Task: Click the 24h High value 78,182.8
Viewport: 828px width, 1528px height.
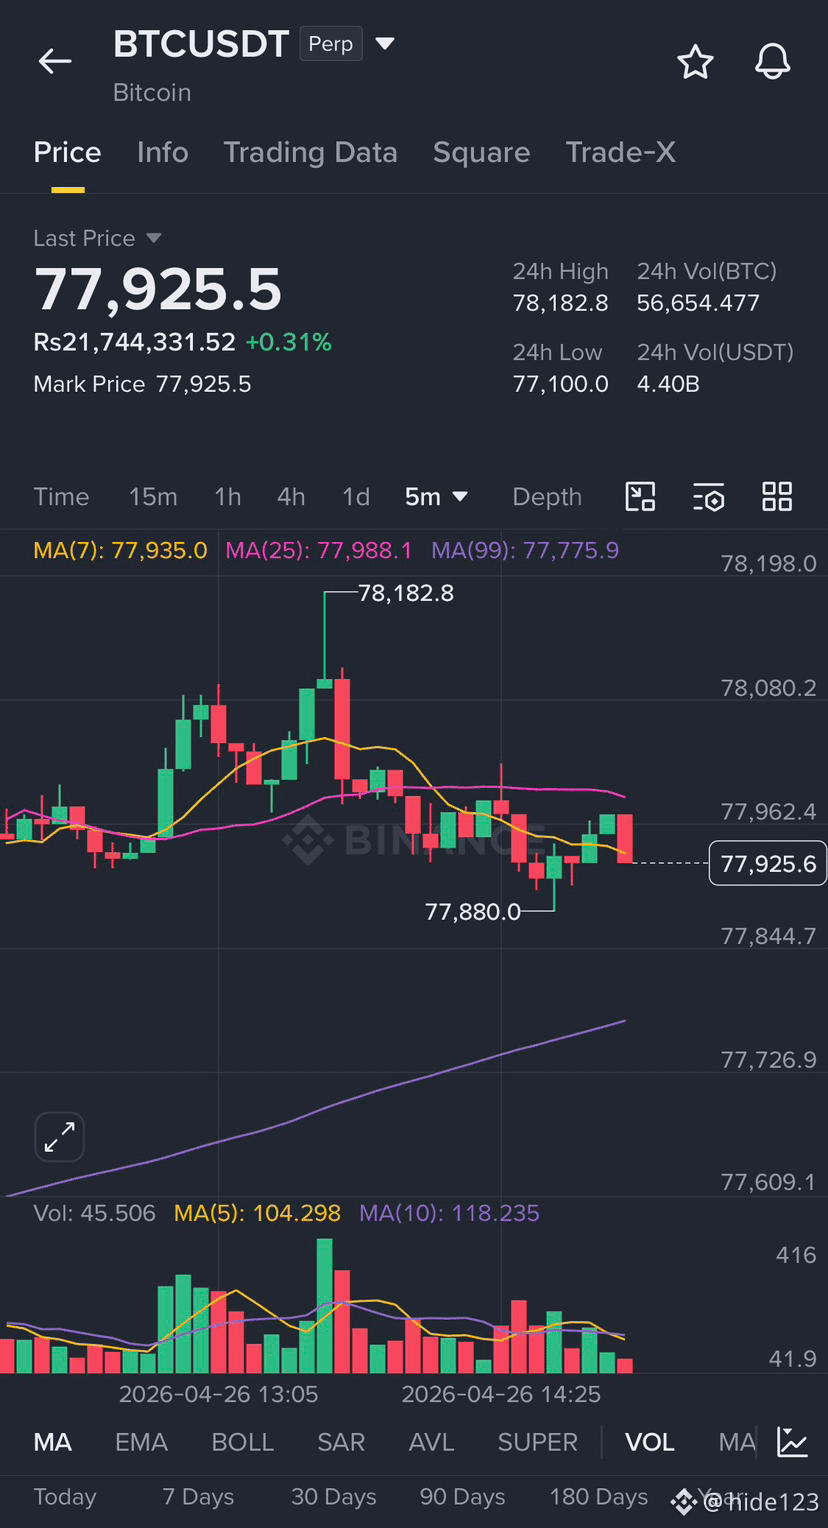Action: [560, 303]
